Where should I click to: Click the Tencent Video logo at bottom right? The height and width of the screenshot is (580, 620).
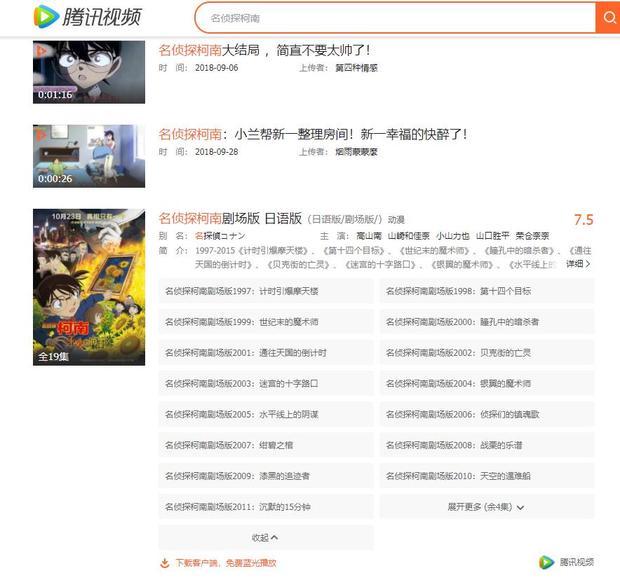pos(566,562)
